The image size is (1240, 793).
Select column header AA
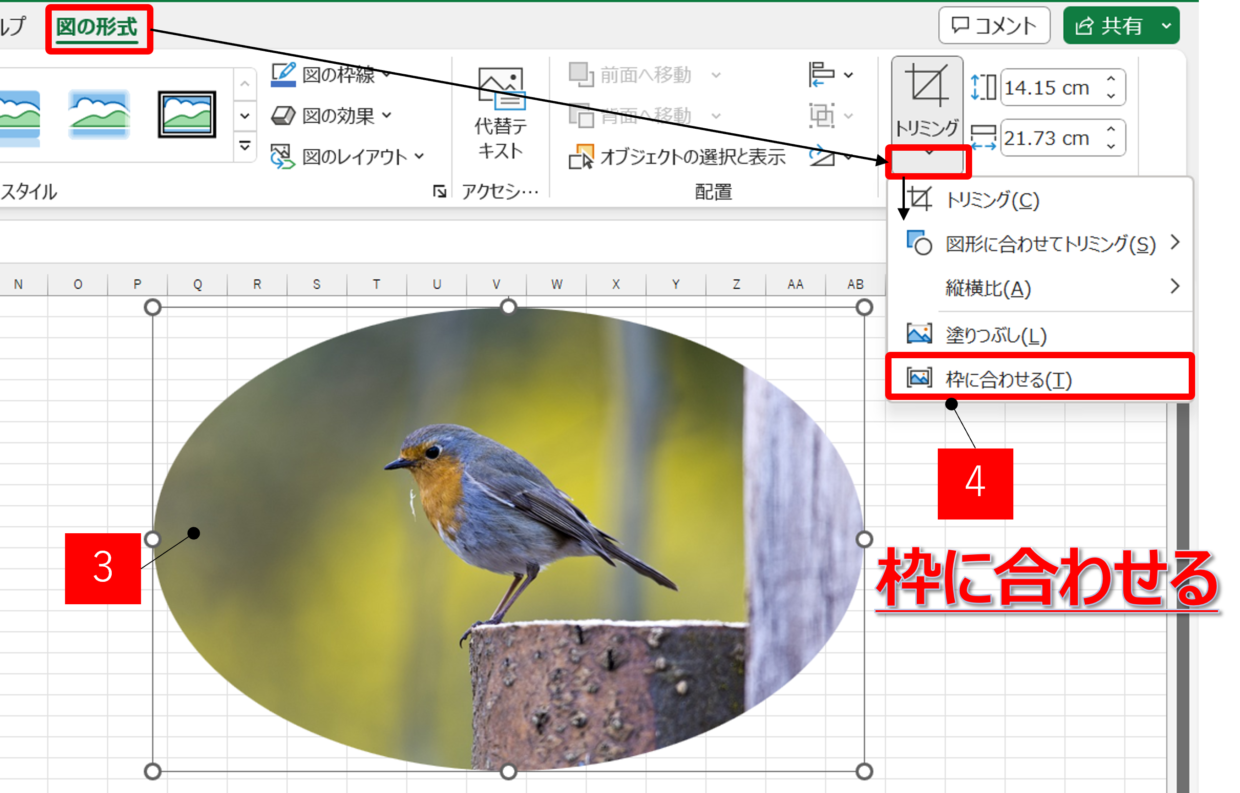795,285
